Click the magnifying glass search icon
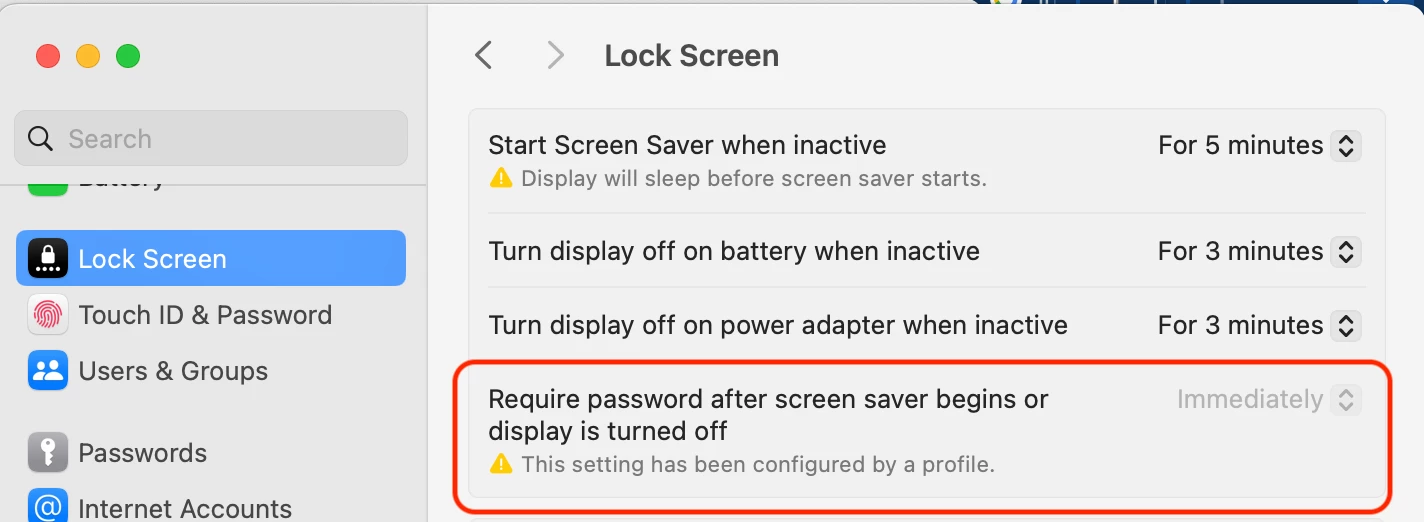The height and width of the screenshot is (522, 1424). point(41,138)
